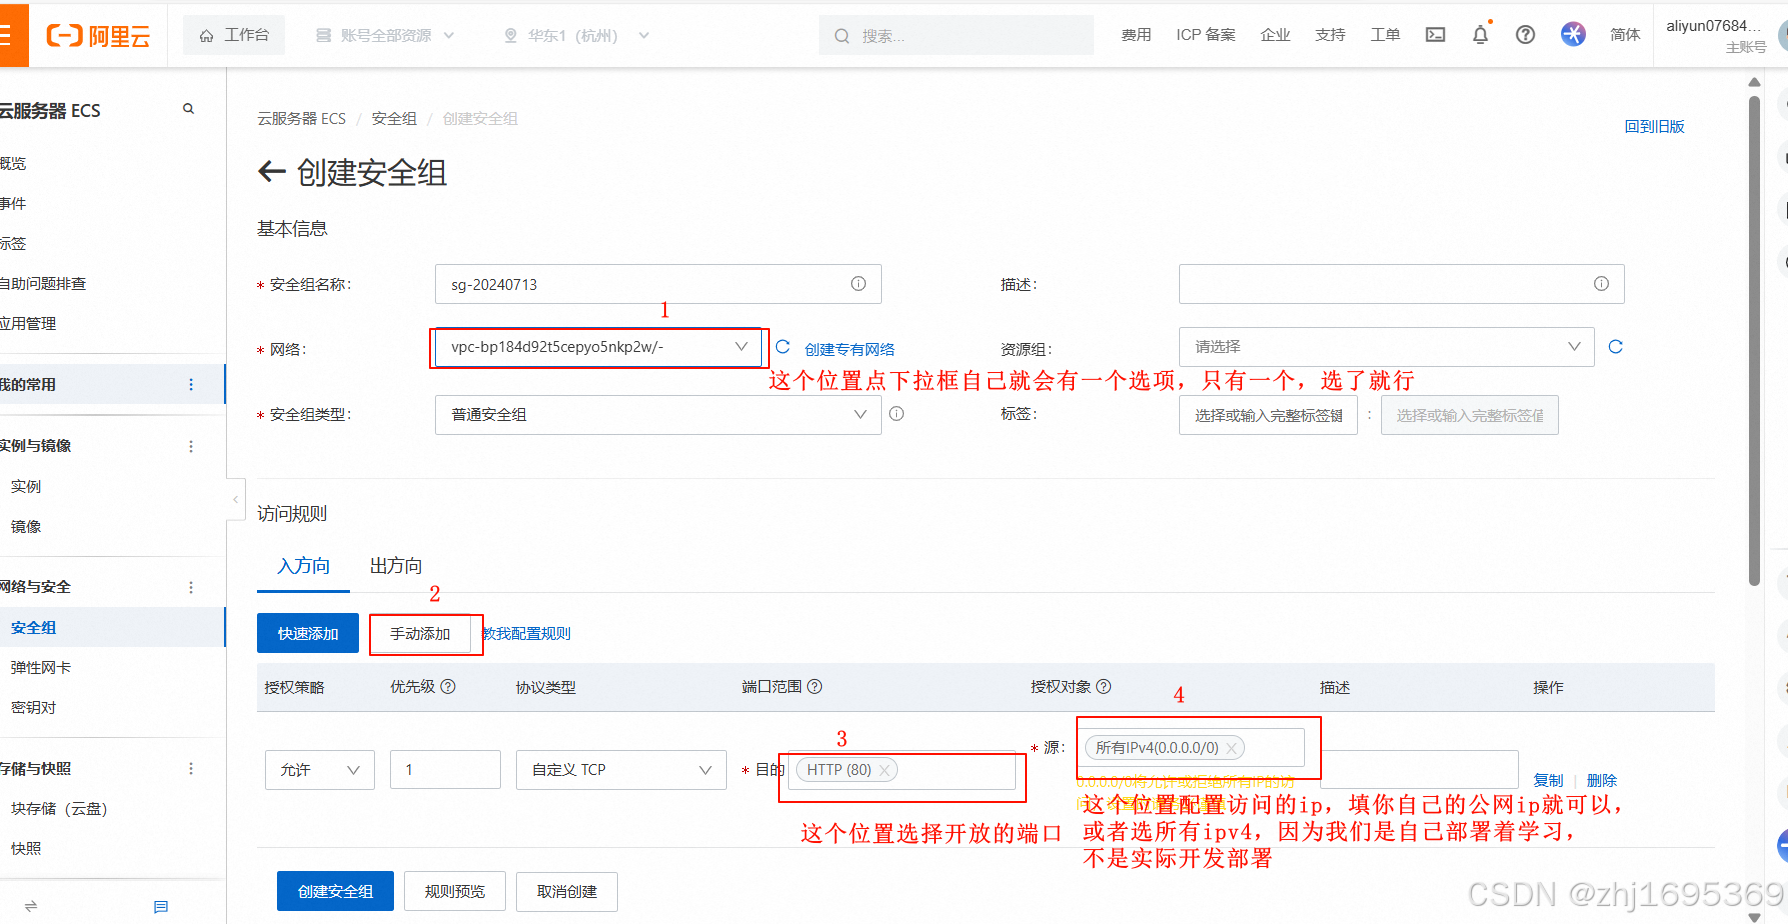The image size is (1788, 924).
Task: Go back using the arrow beside 创建安全组
Action: click(272, 172)
